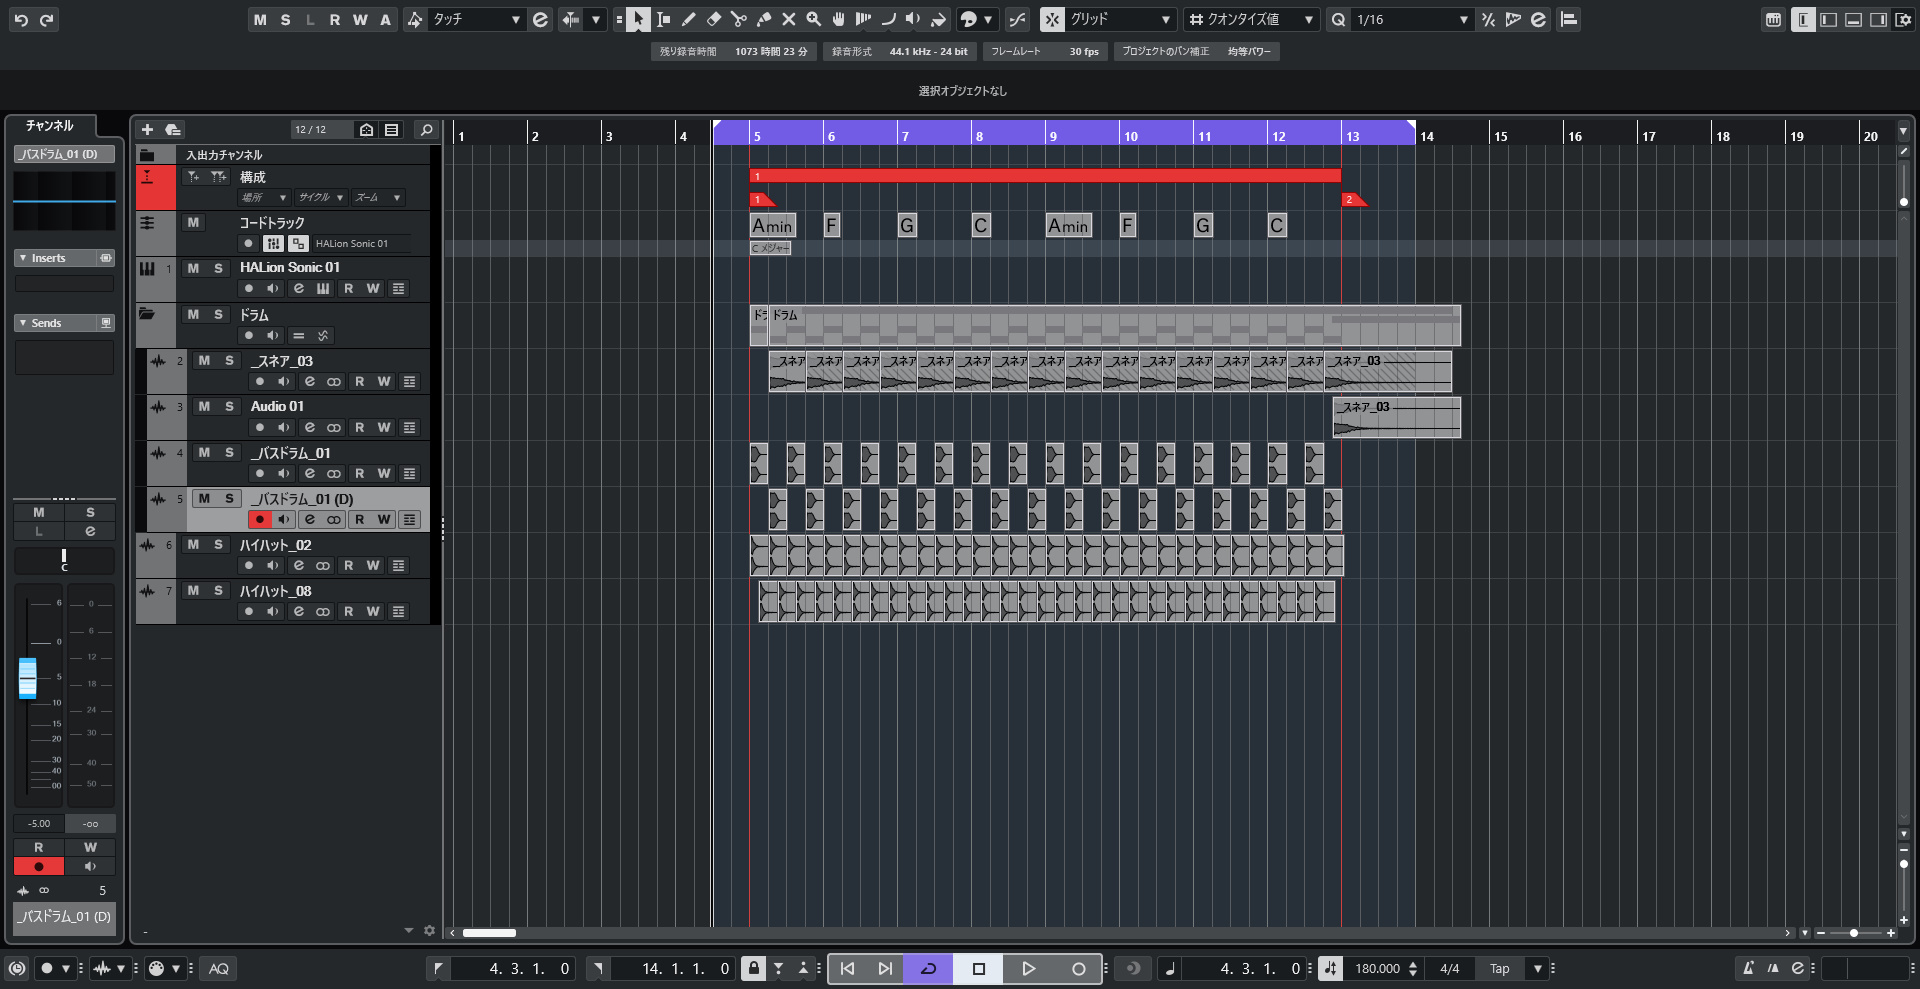Select the Eraser tool
This screenshot has height=989, width=1920.
[x=714, y=19]
